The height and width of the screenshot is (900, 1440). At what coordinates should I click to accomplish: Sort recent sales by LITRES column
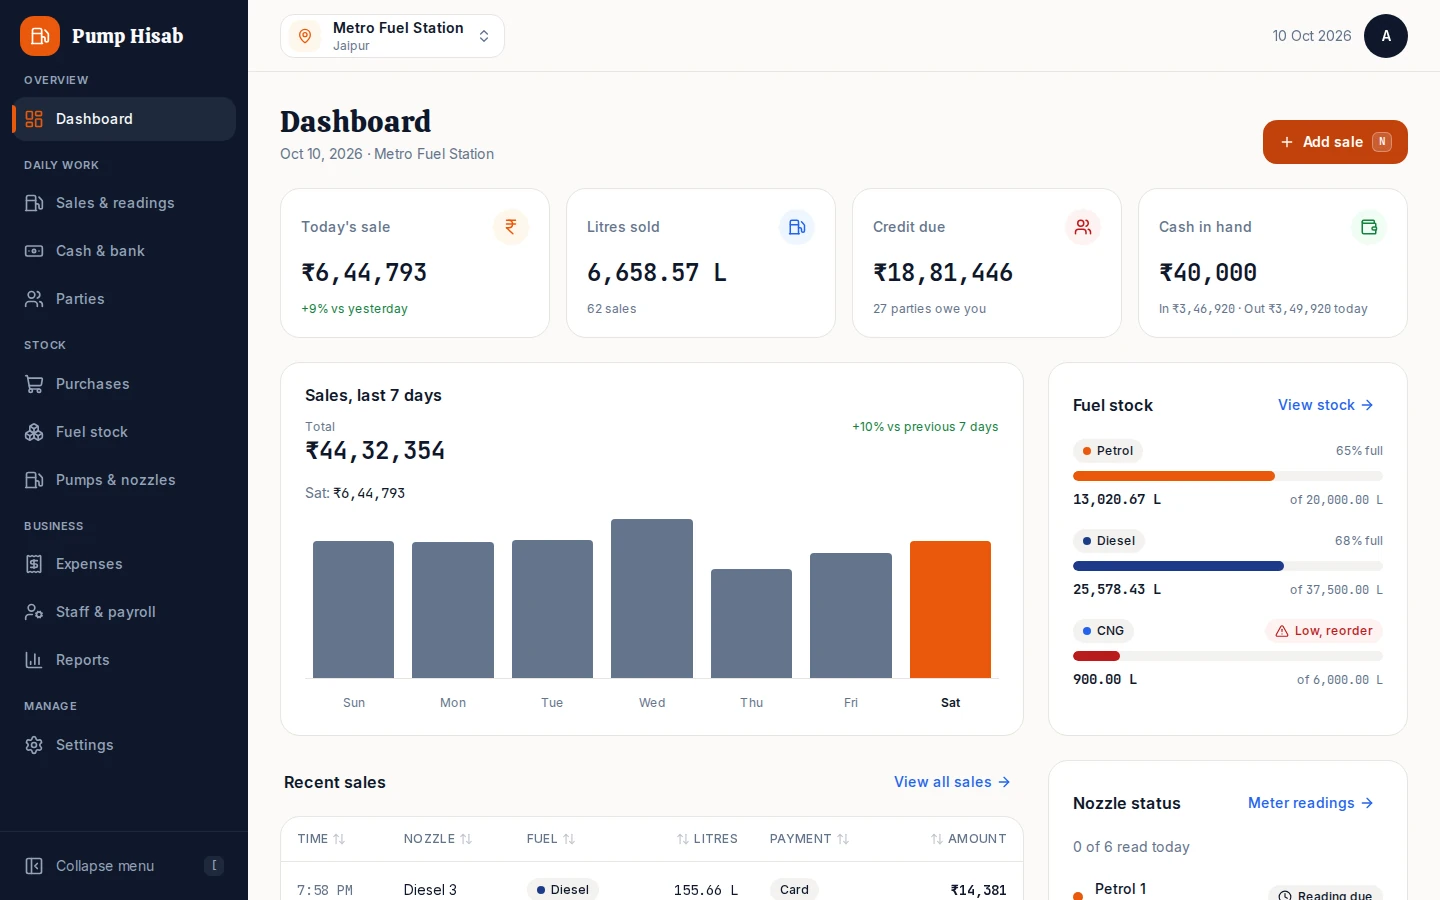click(707, 839)
